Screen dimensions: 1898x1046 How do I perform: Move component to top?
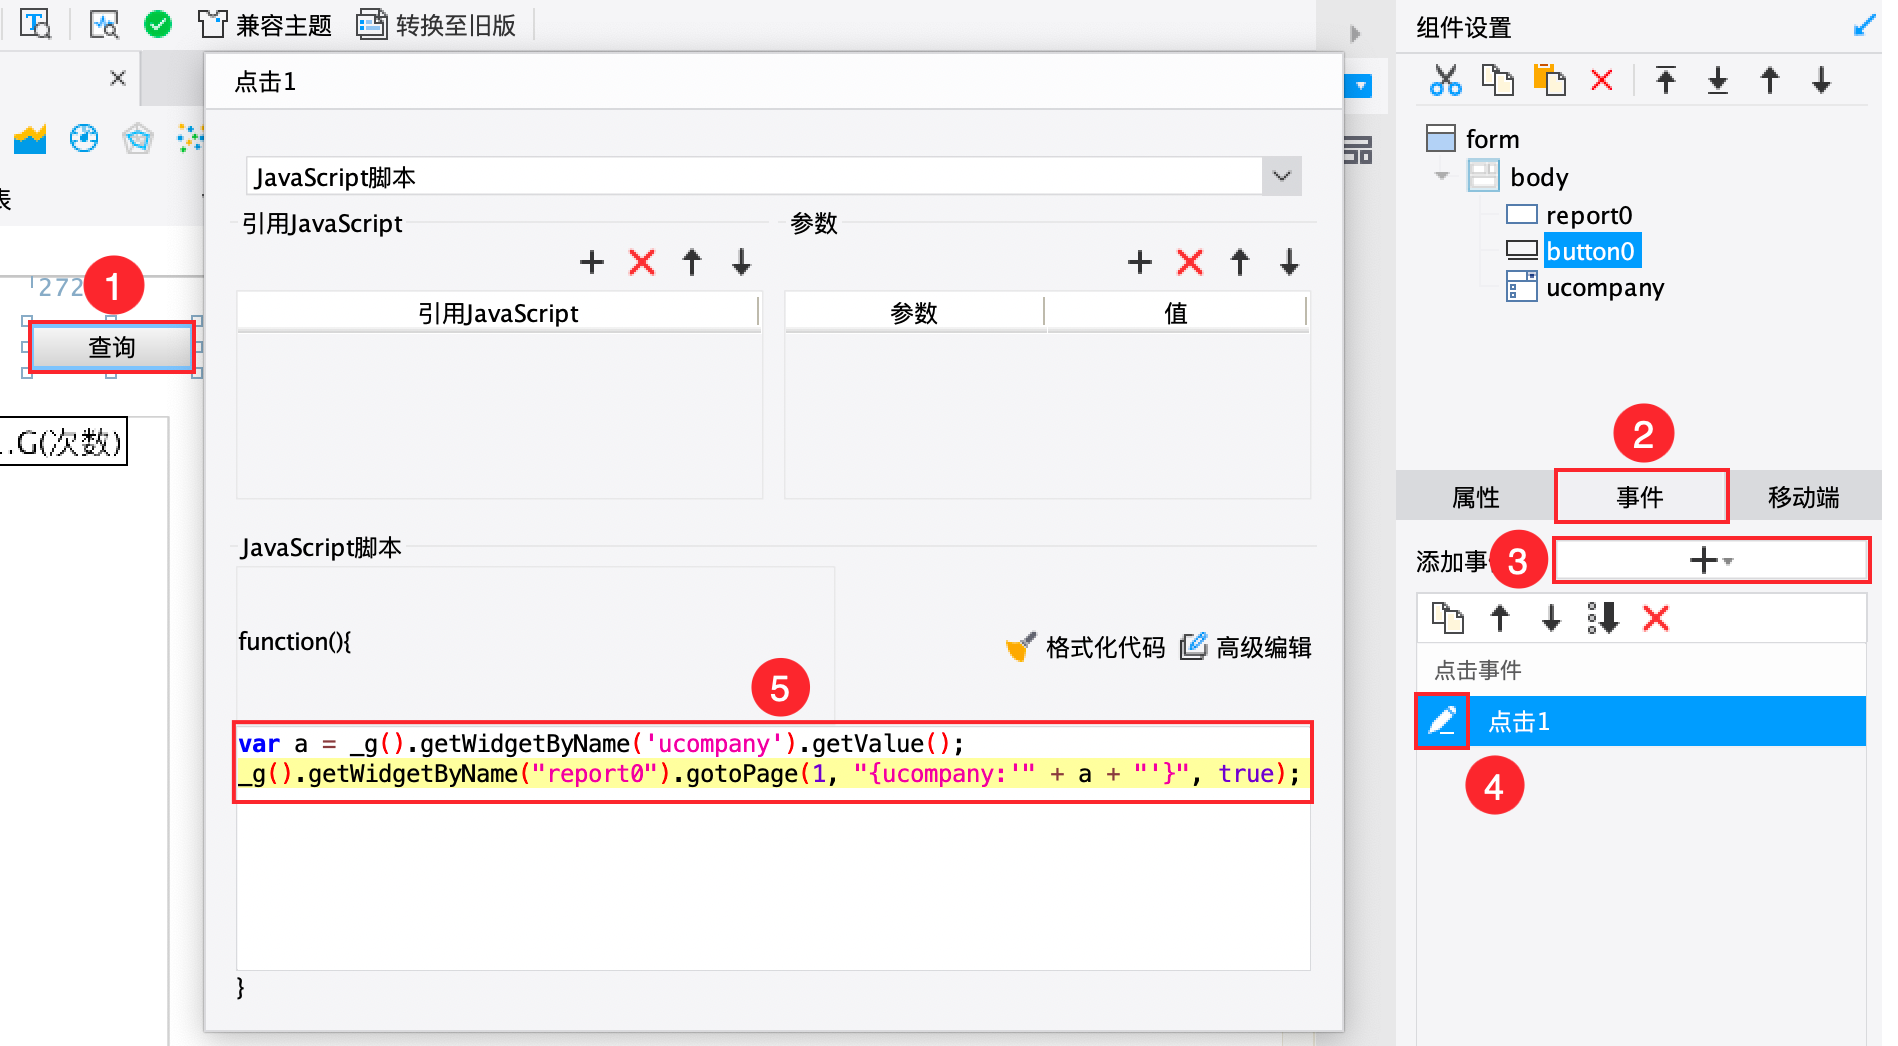tap(1666, 80)
